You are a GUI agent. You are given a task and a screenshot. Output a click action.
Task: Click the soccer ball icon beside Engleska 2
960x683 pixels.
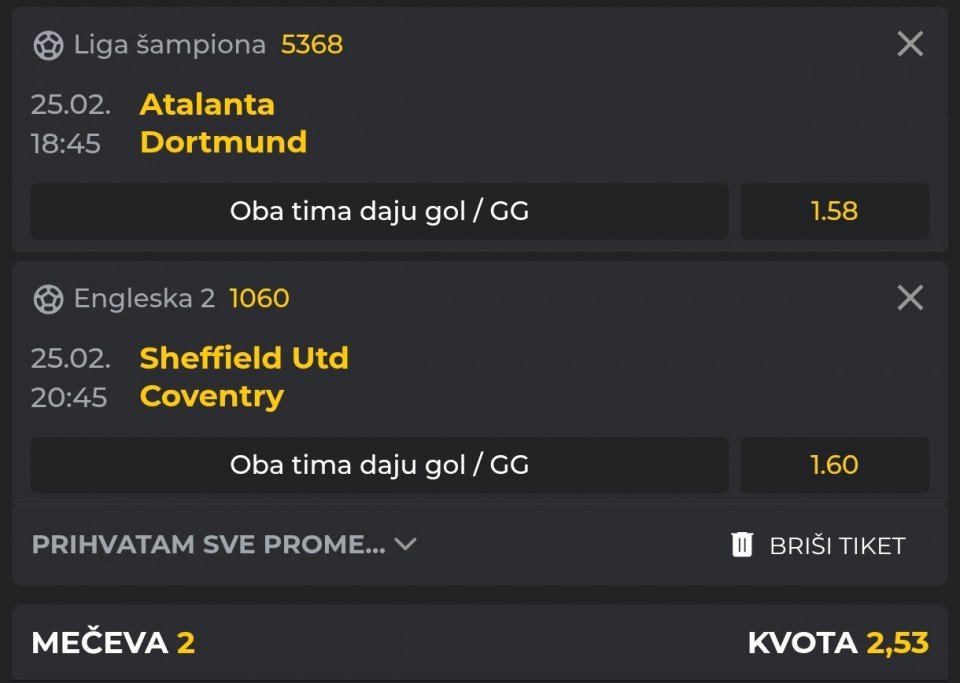coord(48,299)
